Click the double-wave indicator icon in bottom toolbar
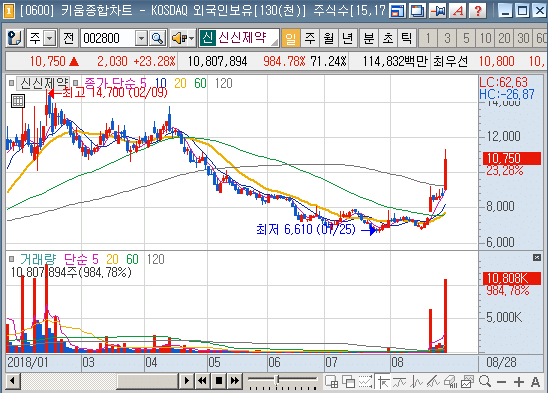 [x=399, y=382]
